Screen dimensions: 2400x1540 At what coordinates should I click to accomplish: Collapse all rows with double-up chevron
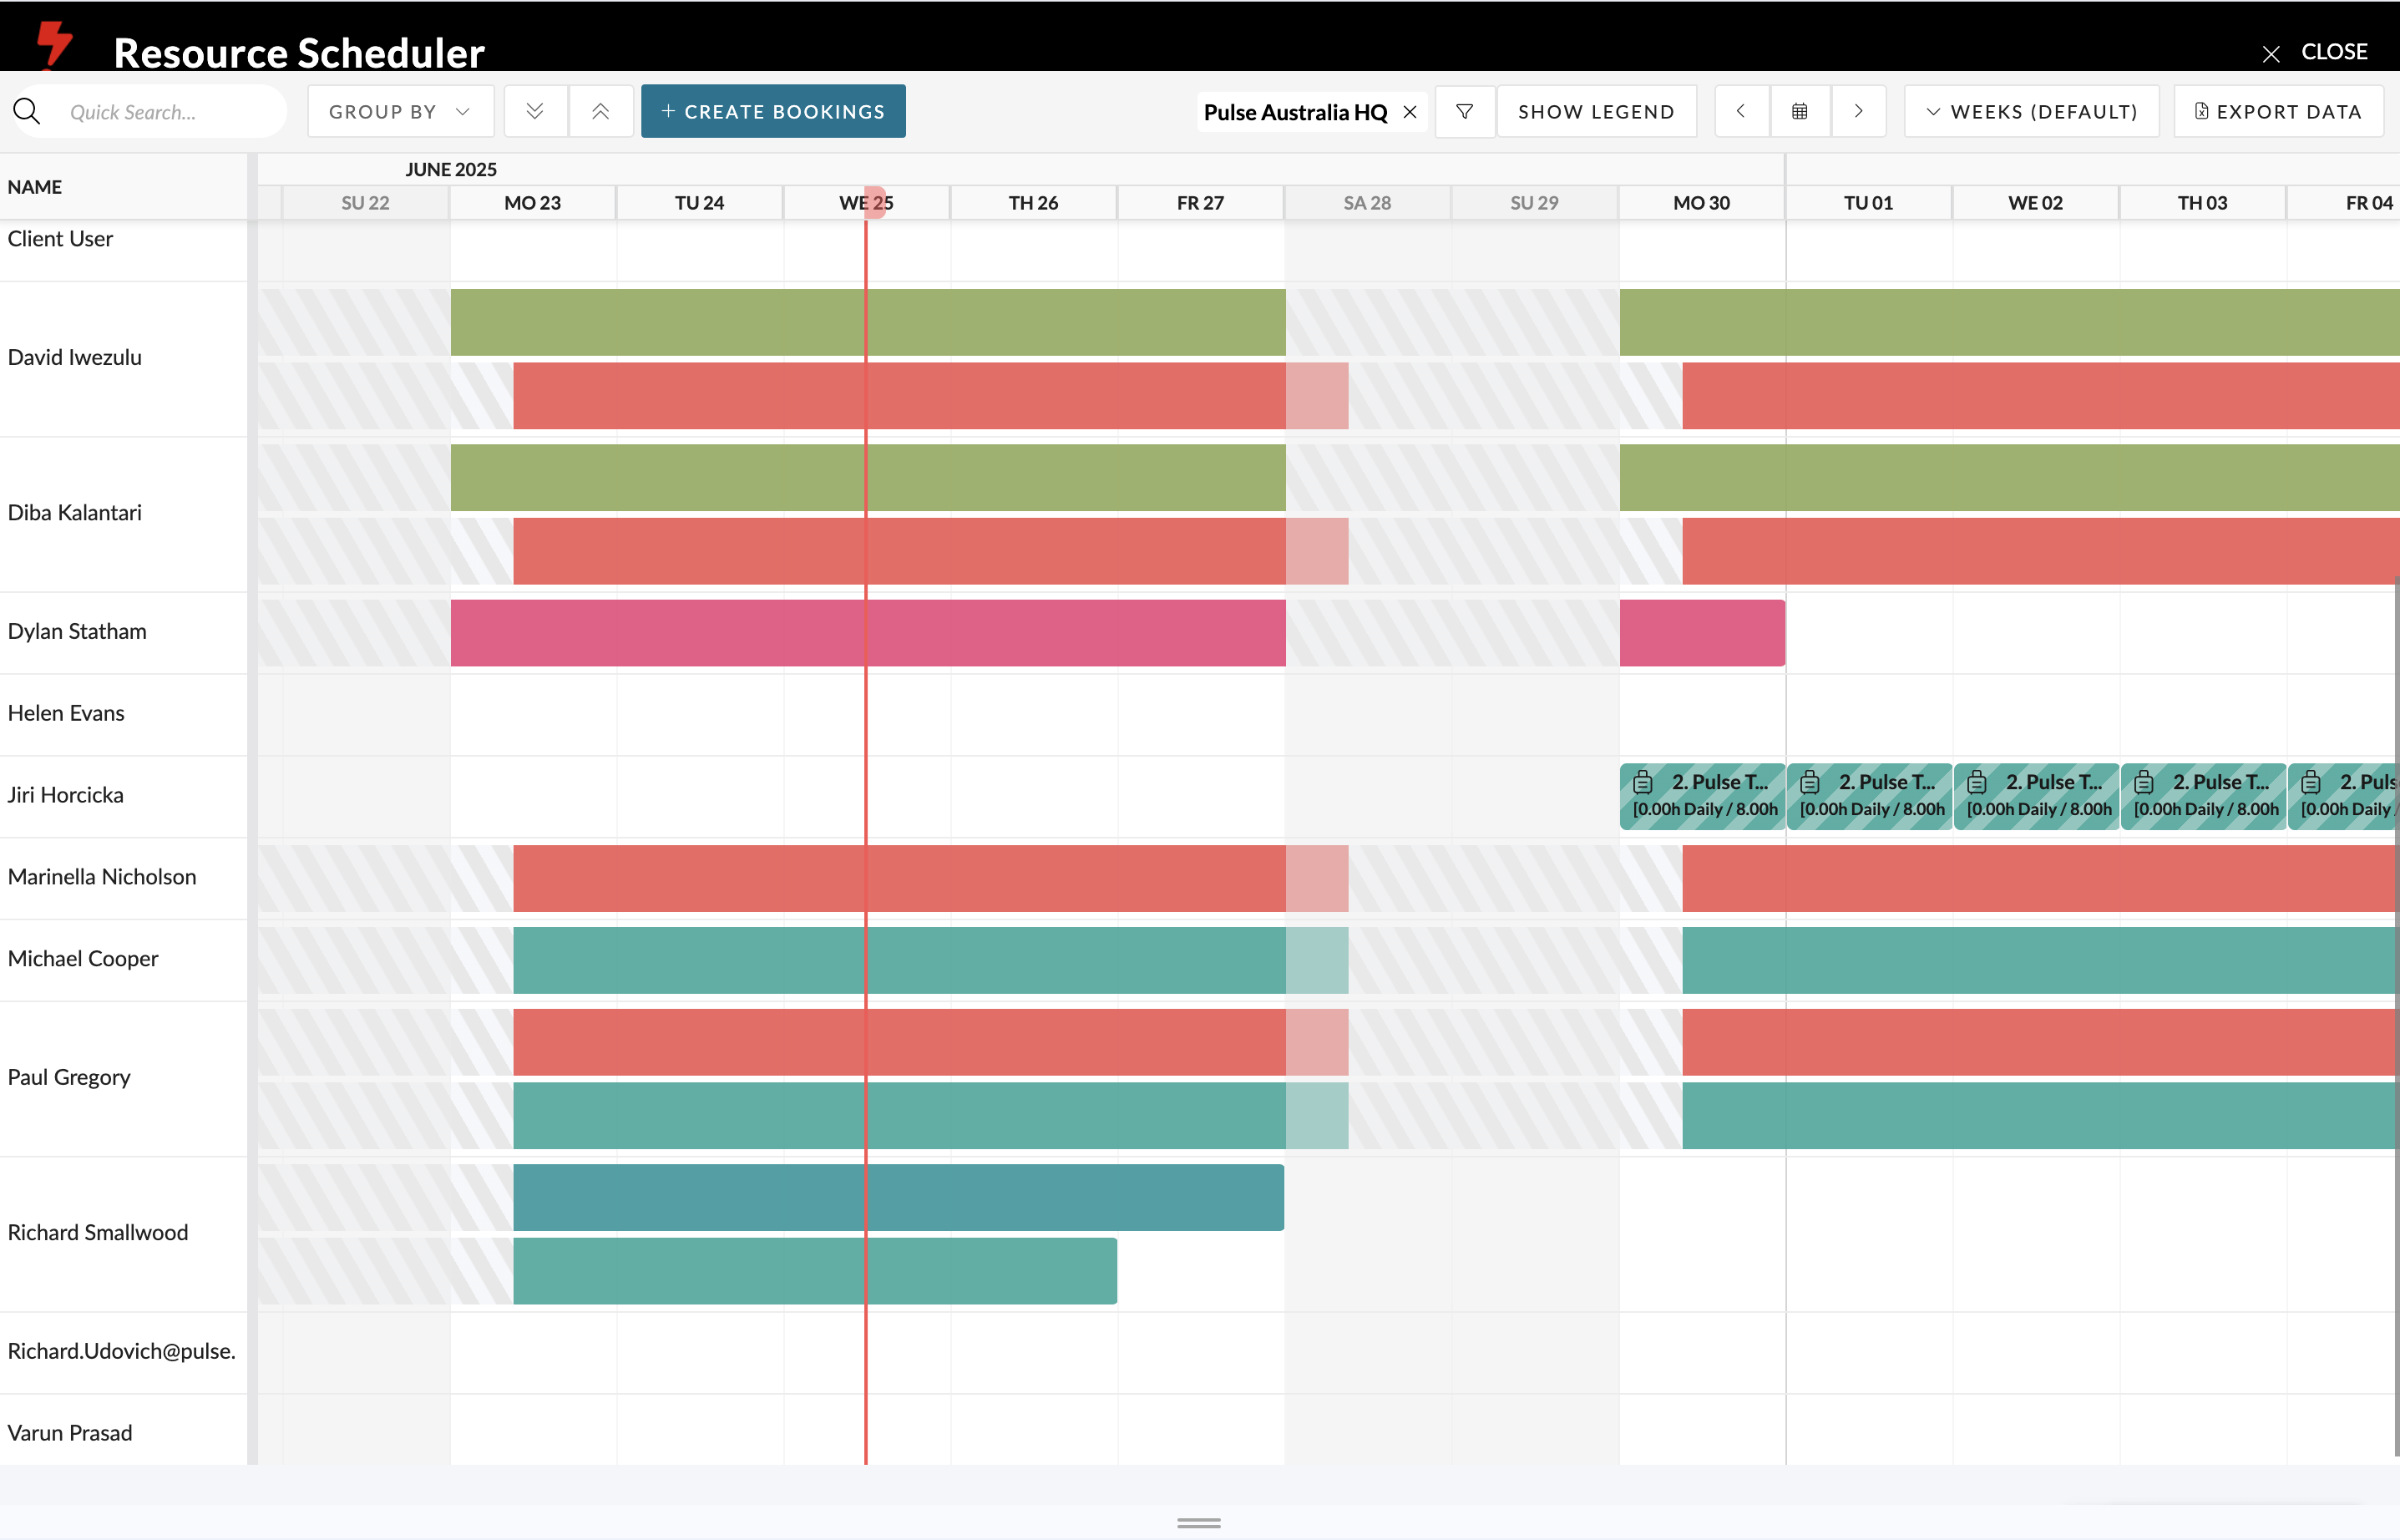(x=600, y=111)
